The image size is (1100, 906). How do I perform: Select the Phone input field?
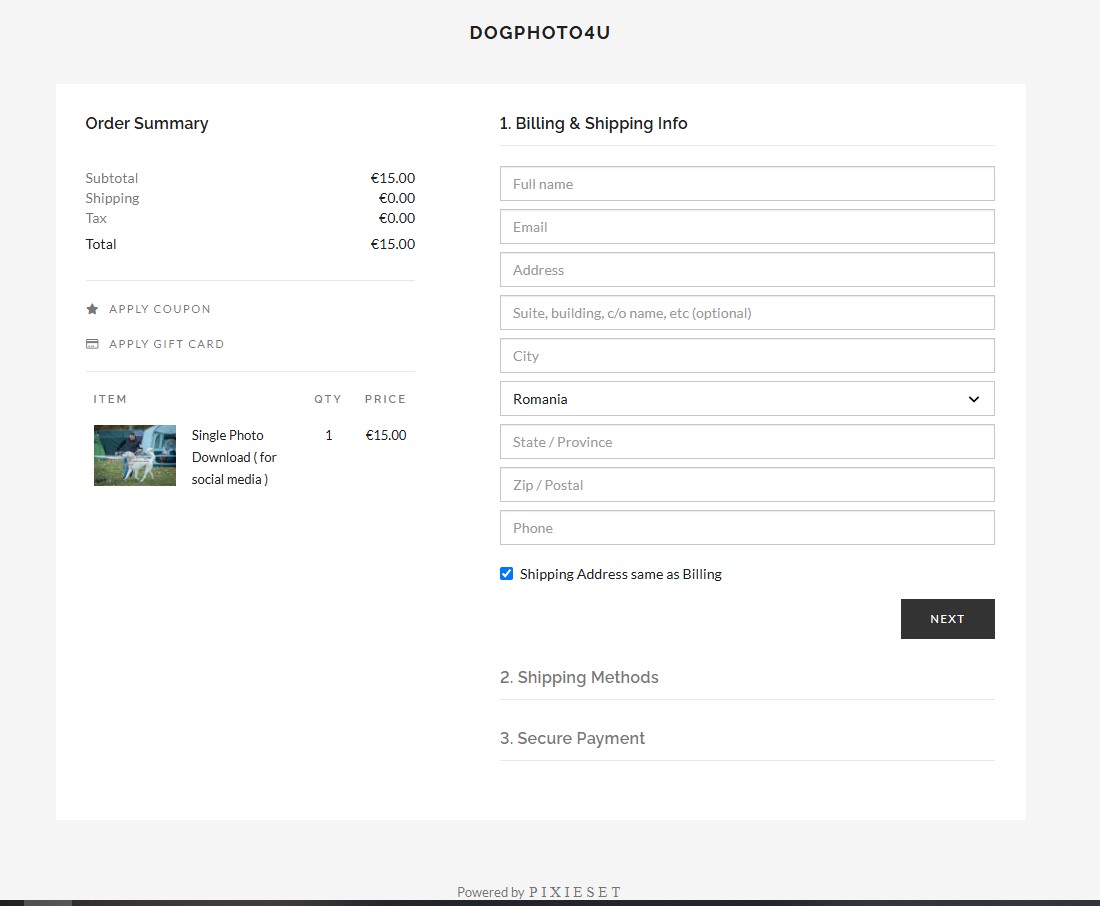tap(747, 528)
